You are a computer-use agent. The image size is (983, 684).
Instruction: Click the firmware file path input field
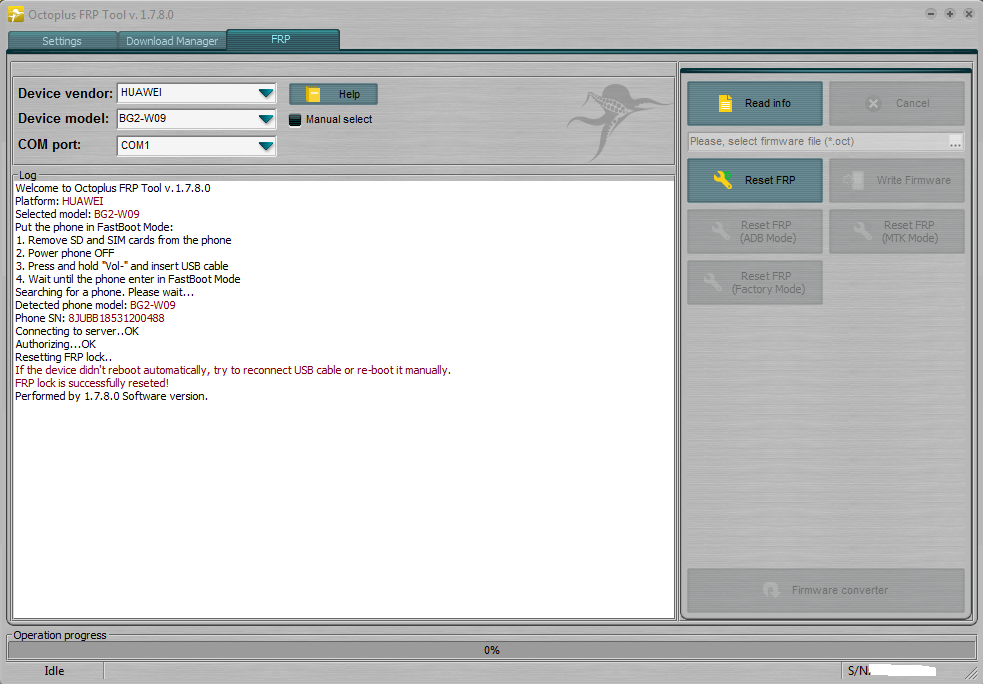pyautogui.click(x=817, y=142)
